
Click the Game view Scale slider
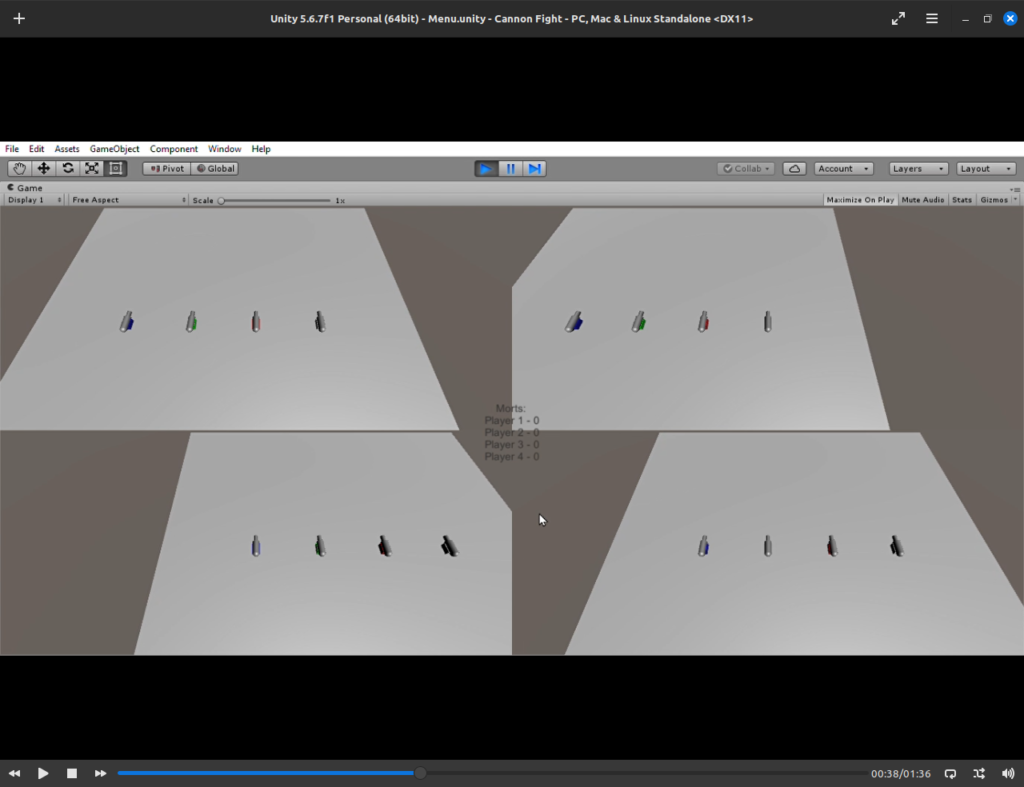pyautogui.click(x=275, y=201)
